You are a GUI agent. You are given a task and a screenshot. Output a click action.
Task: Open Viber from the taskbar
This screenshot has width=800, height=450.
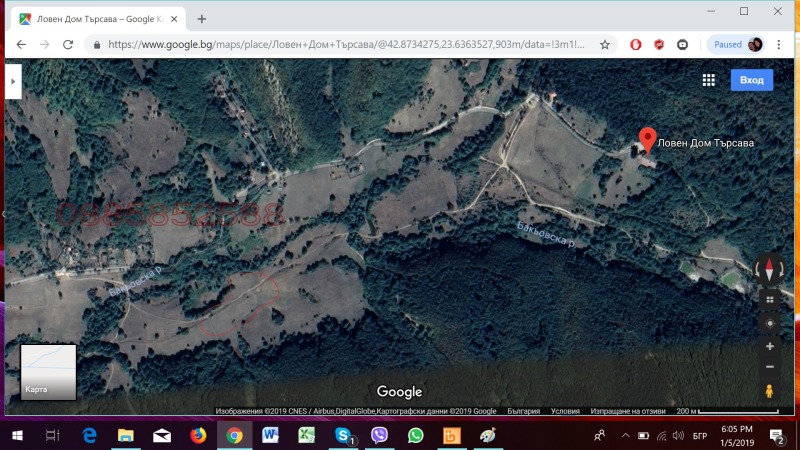(379, 435)
